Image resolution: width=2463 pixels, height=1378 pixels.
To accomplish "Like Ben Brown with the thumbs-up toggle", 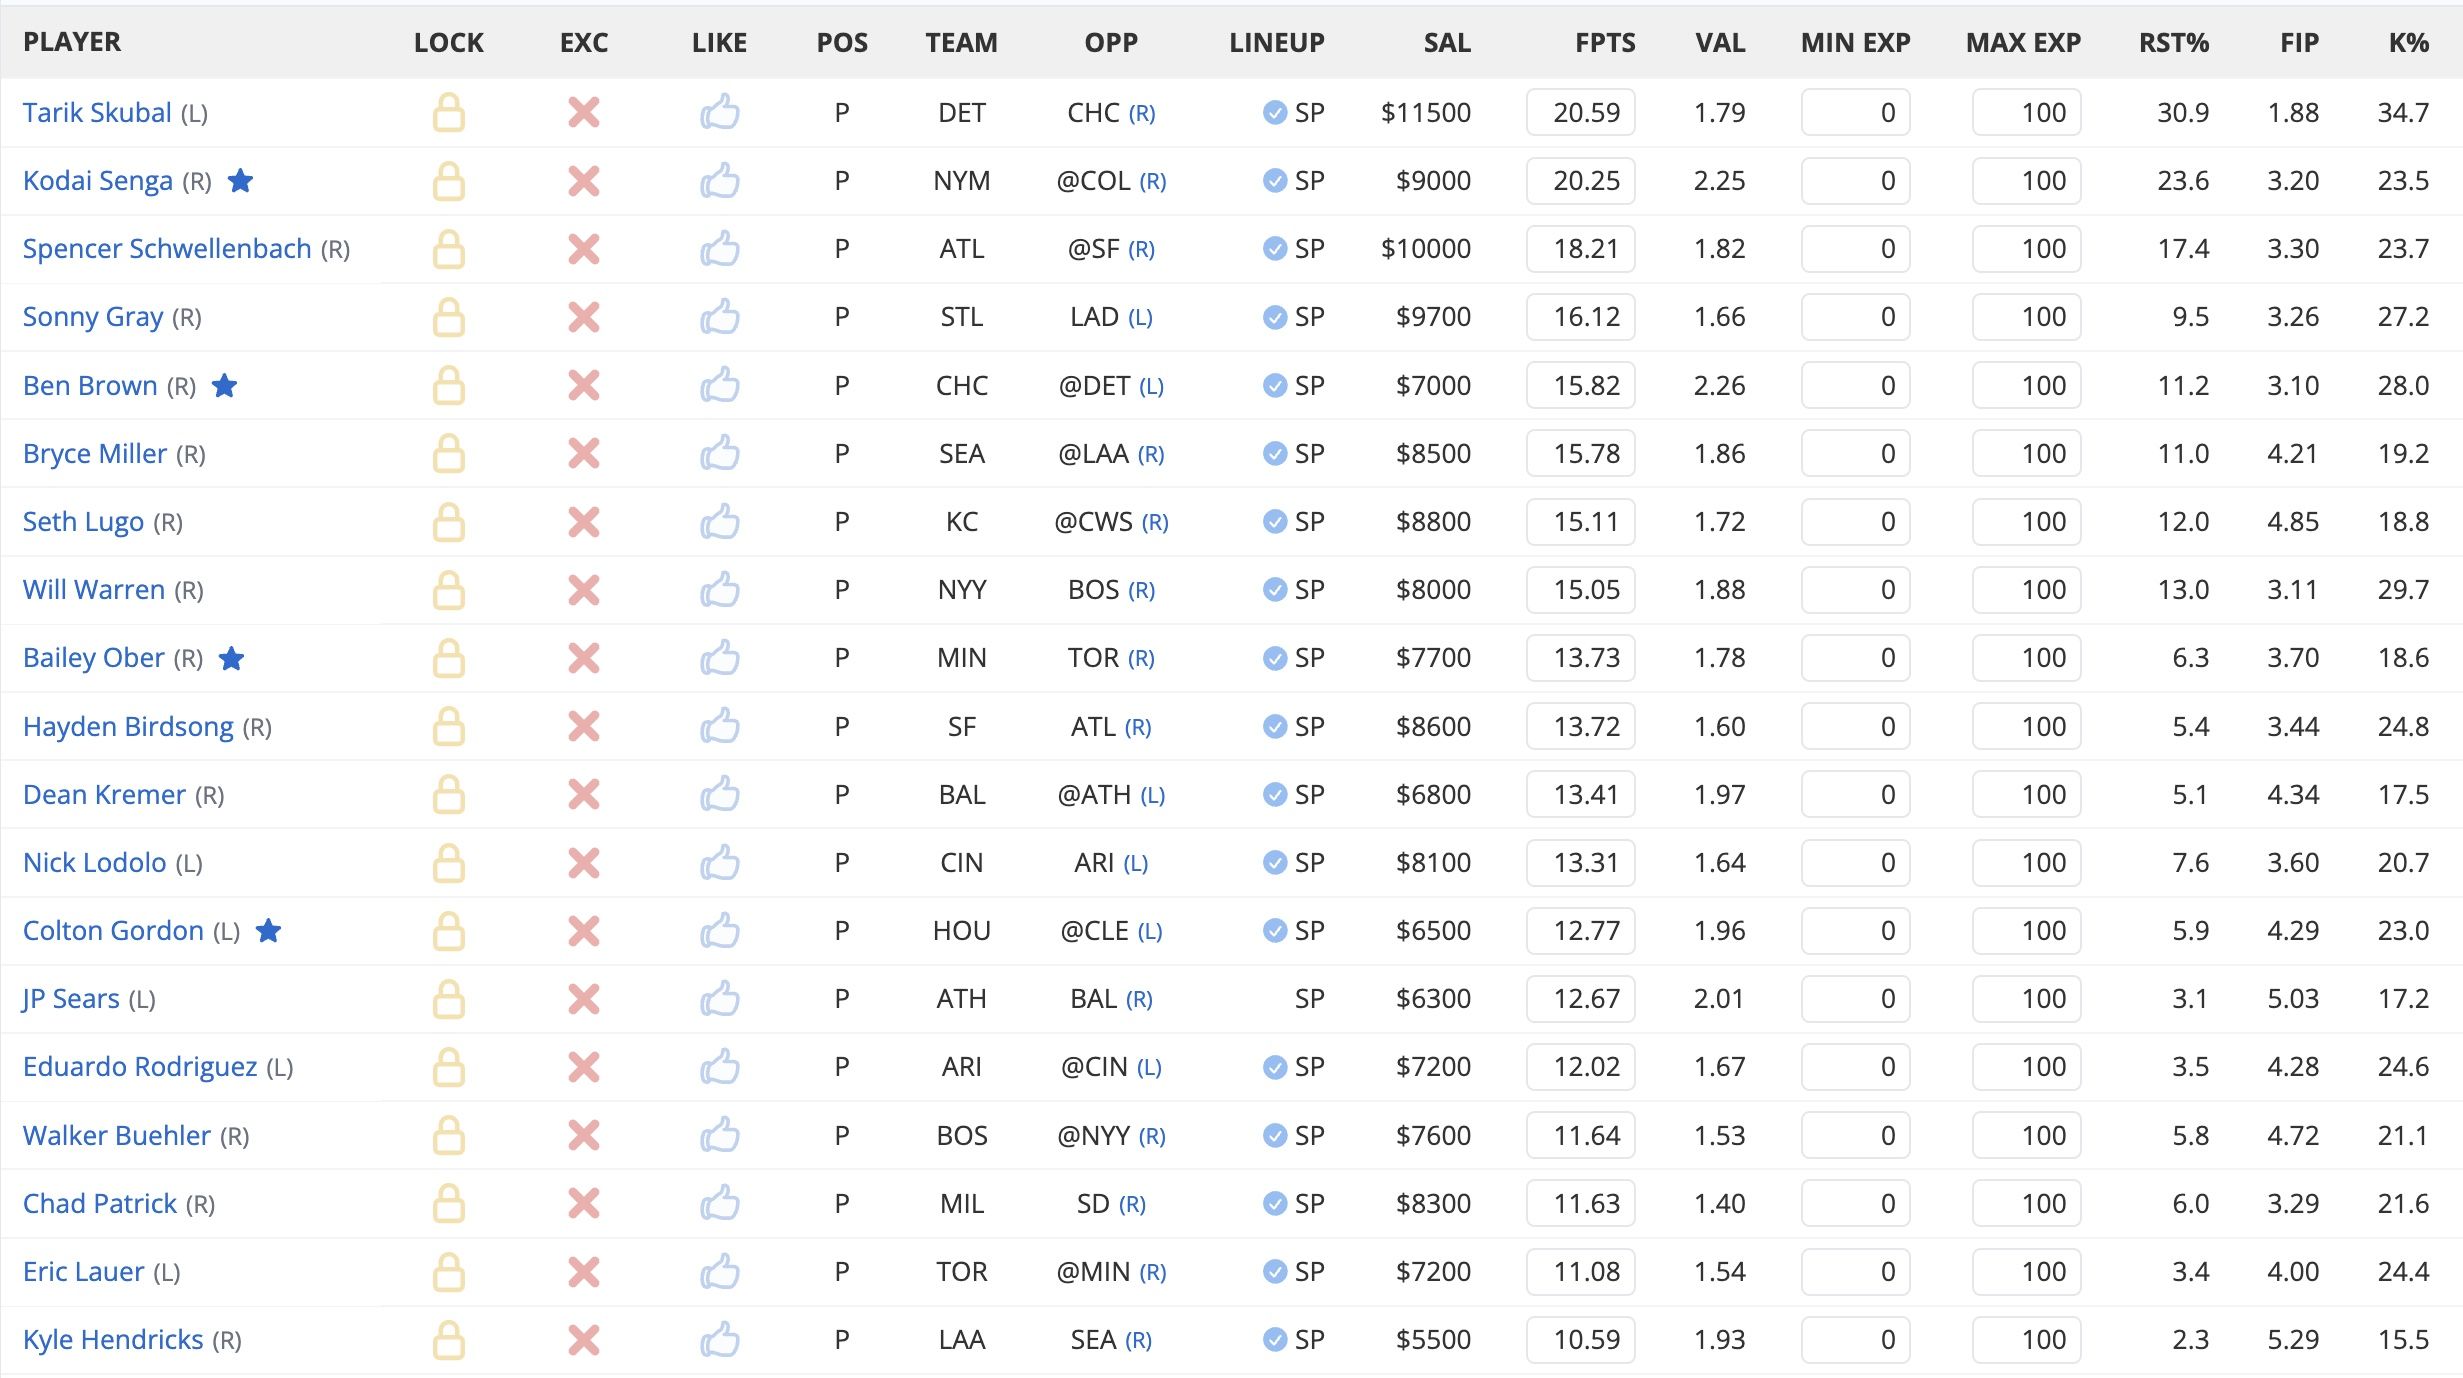I will click(x=719, y=384).
